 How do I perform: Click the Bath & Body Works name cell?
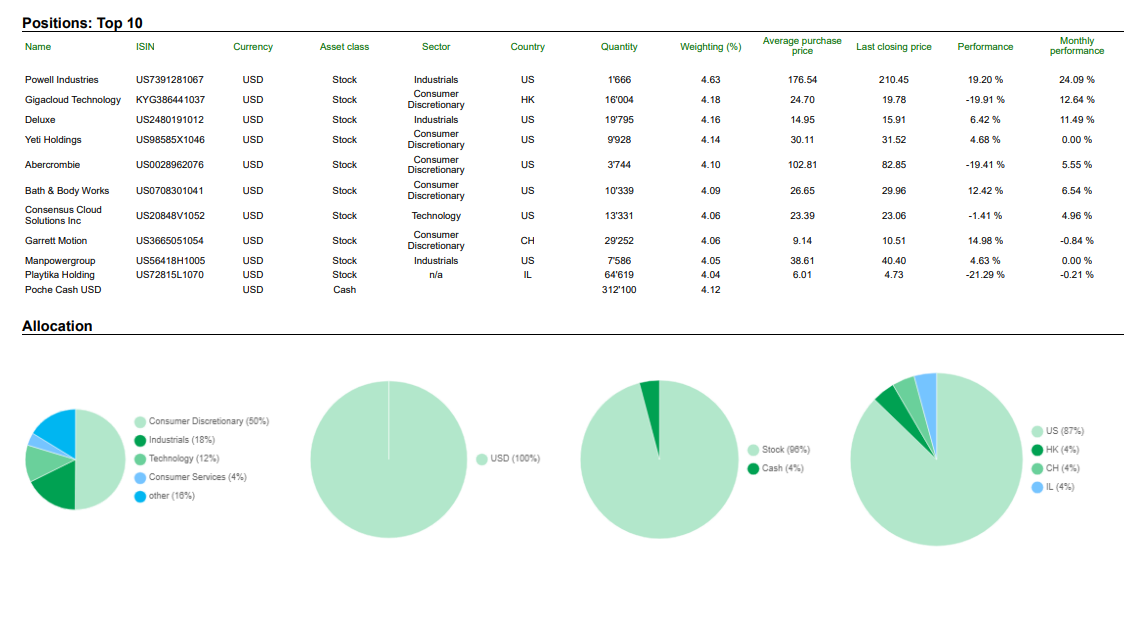[67, 191]
